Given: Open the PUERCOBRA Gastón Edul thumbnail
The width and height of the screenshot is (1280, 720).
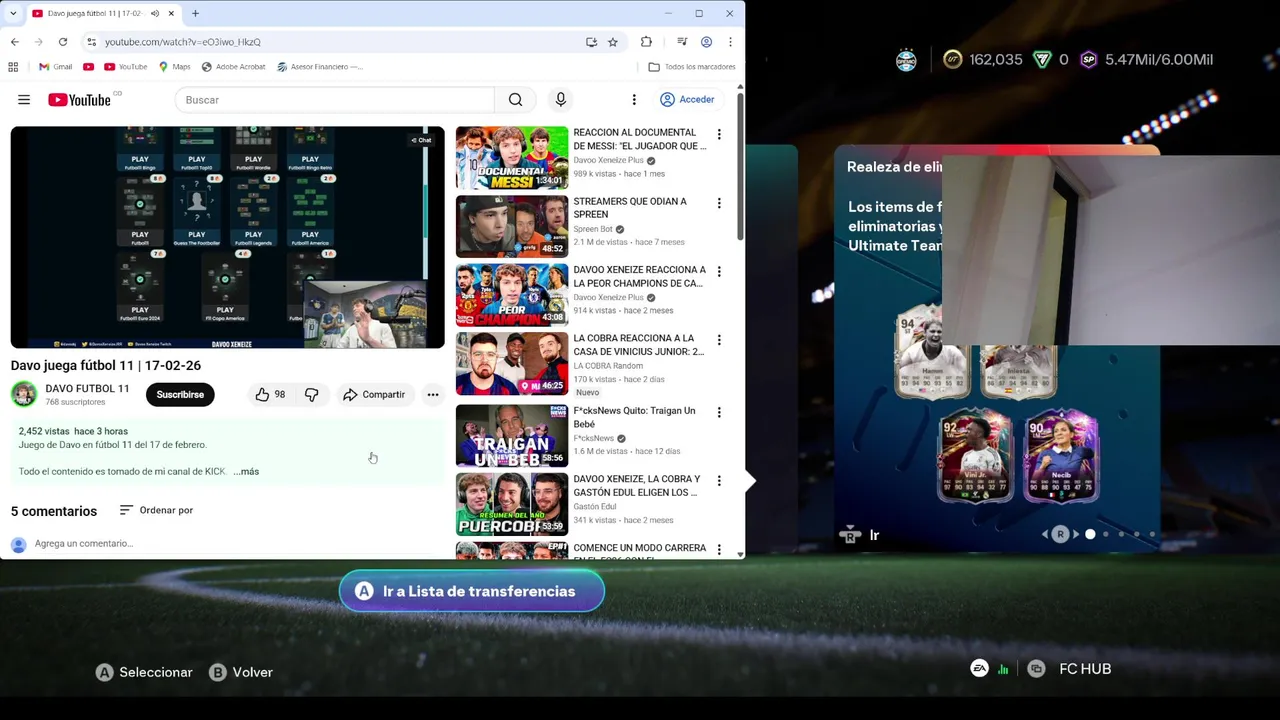Looking at the screenshot, I should [512, 505].
